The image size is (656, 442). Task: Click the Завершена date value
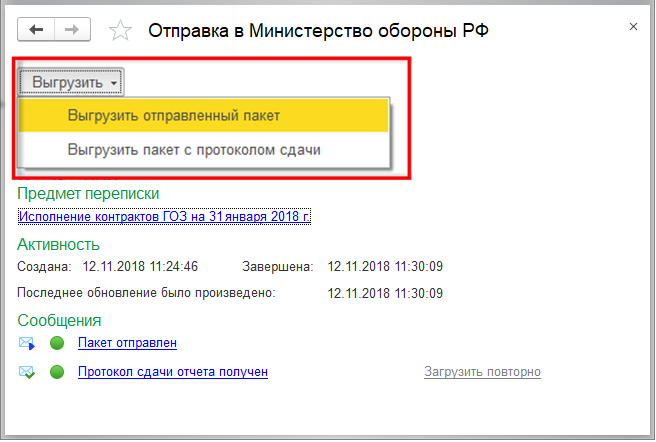[385, 267]
